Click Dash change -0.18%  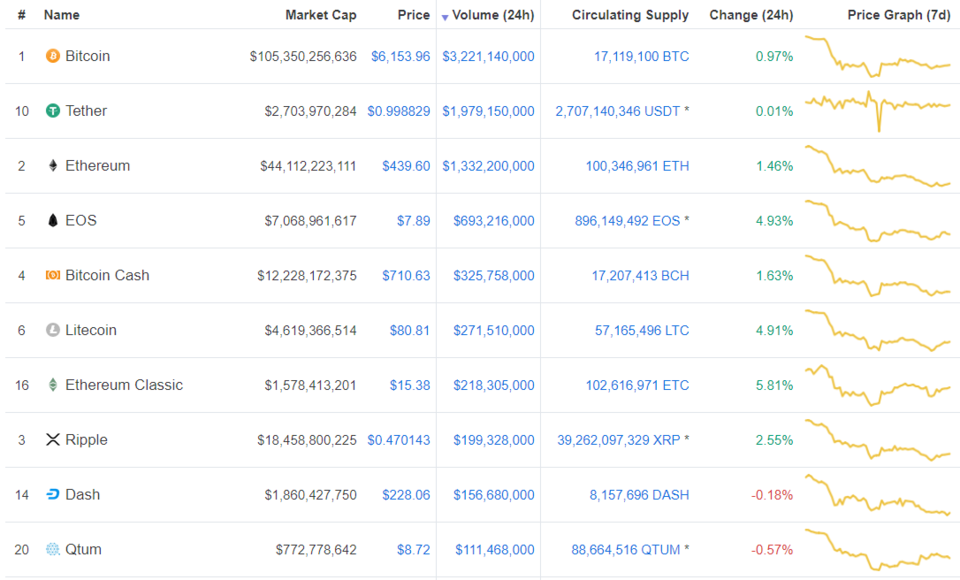[x=772, y=494]
